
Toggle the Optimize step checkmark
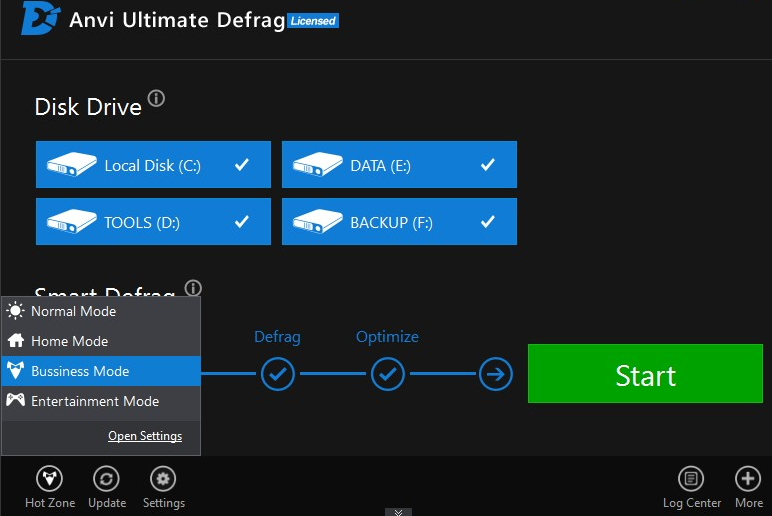coord(387,375)
